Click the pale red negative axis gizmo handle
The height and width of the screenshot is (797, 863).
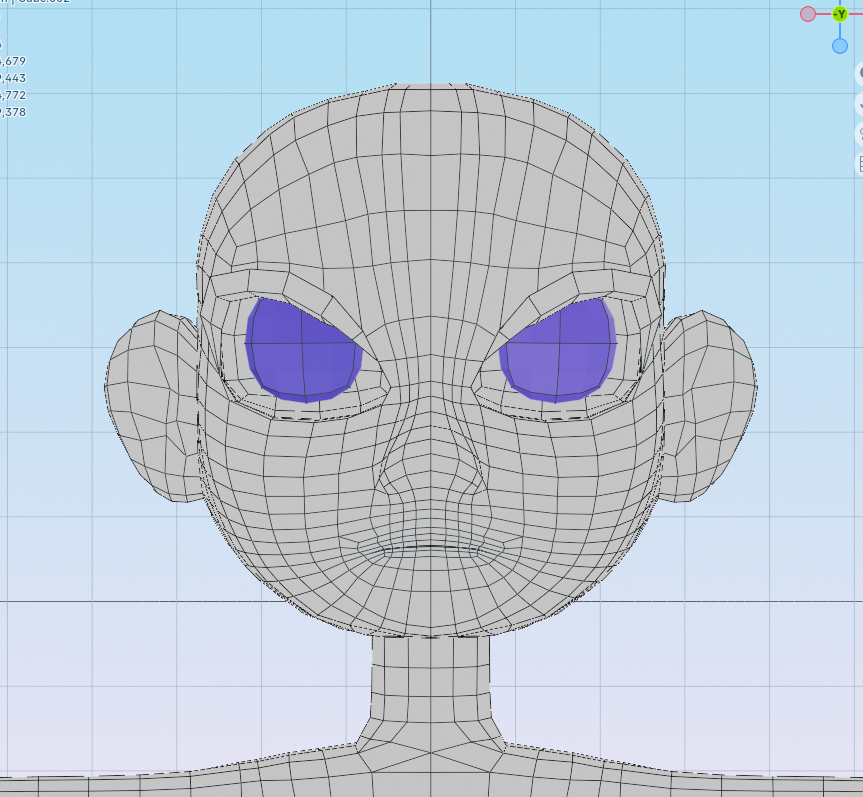coord(808,14)
